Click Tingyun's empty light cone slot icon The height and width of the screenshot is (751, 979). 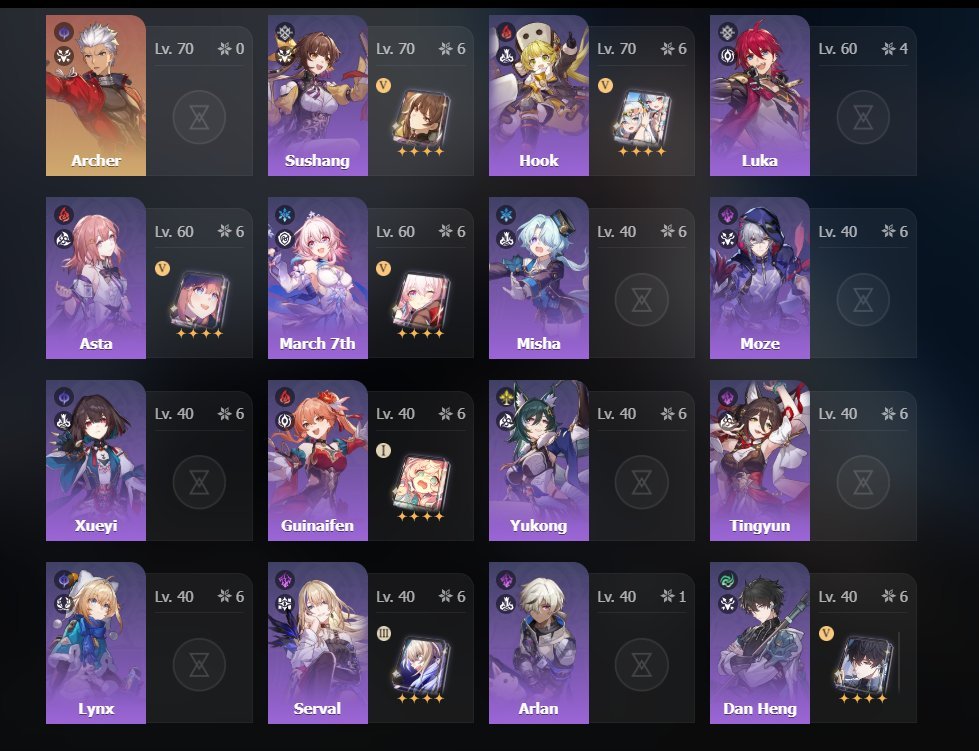(x=863, y=482)
